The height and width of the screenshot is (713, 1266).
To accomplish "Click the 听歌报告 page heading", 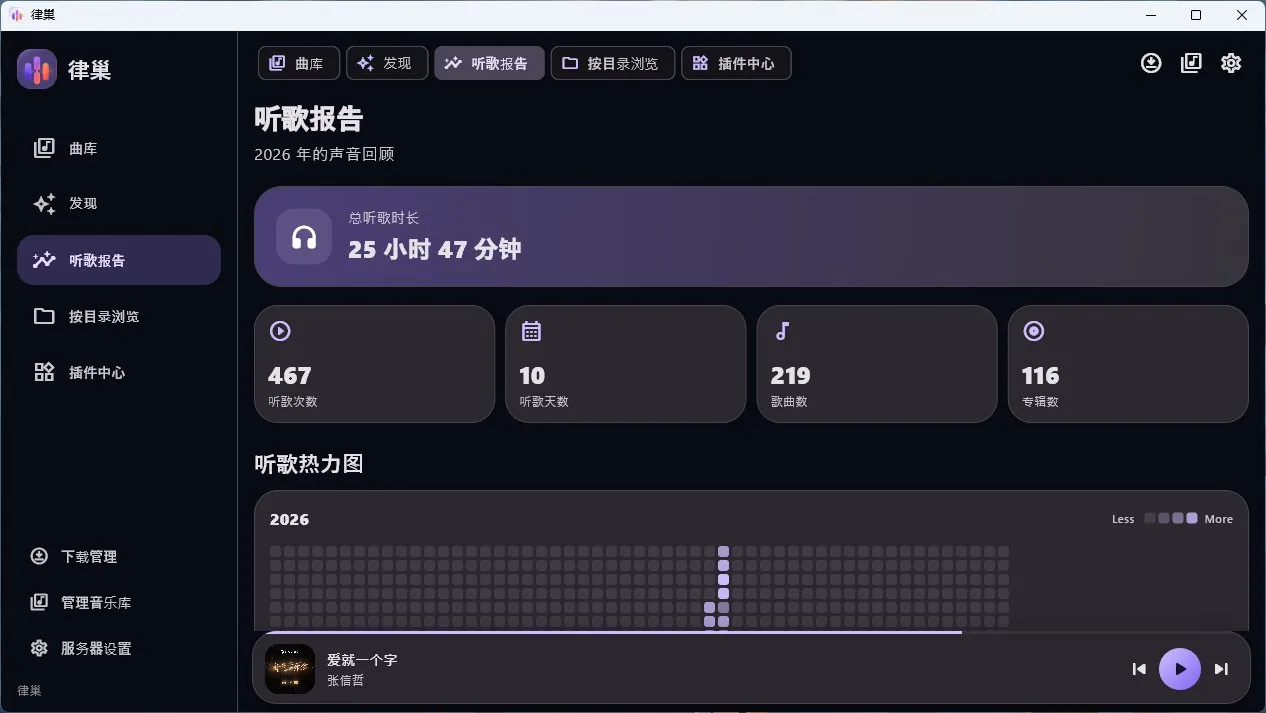I will (x=308, y=119).
